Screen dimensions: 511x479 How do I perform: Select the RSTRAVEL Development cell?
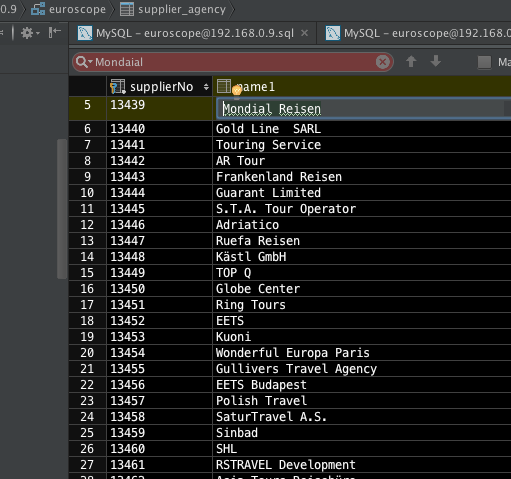(x=362, y=465)
